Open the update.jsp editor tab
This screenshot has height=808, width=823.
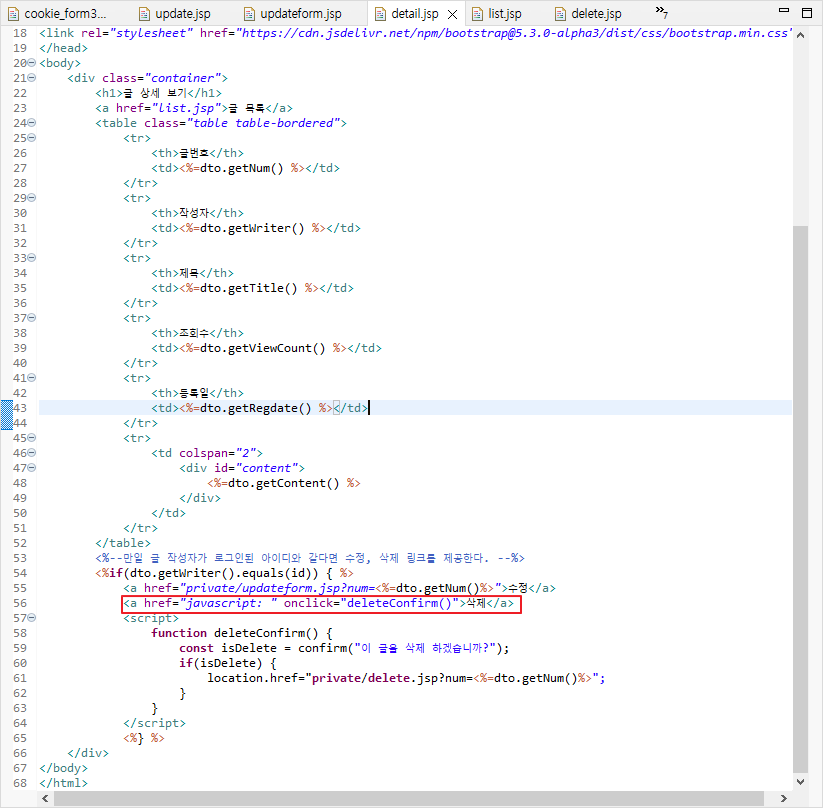point(175,14)
